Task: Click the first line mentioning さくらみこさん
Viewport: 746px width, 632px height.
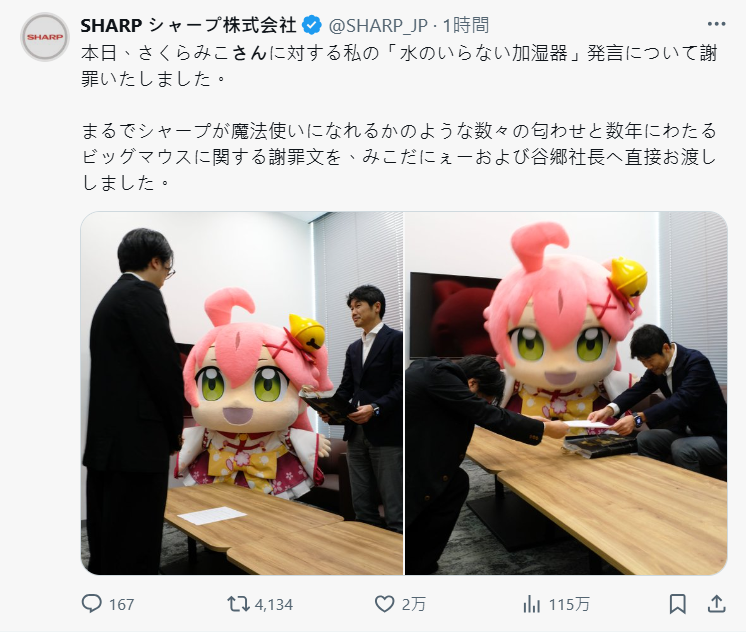Action: click(399, 53)
